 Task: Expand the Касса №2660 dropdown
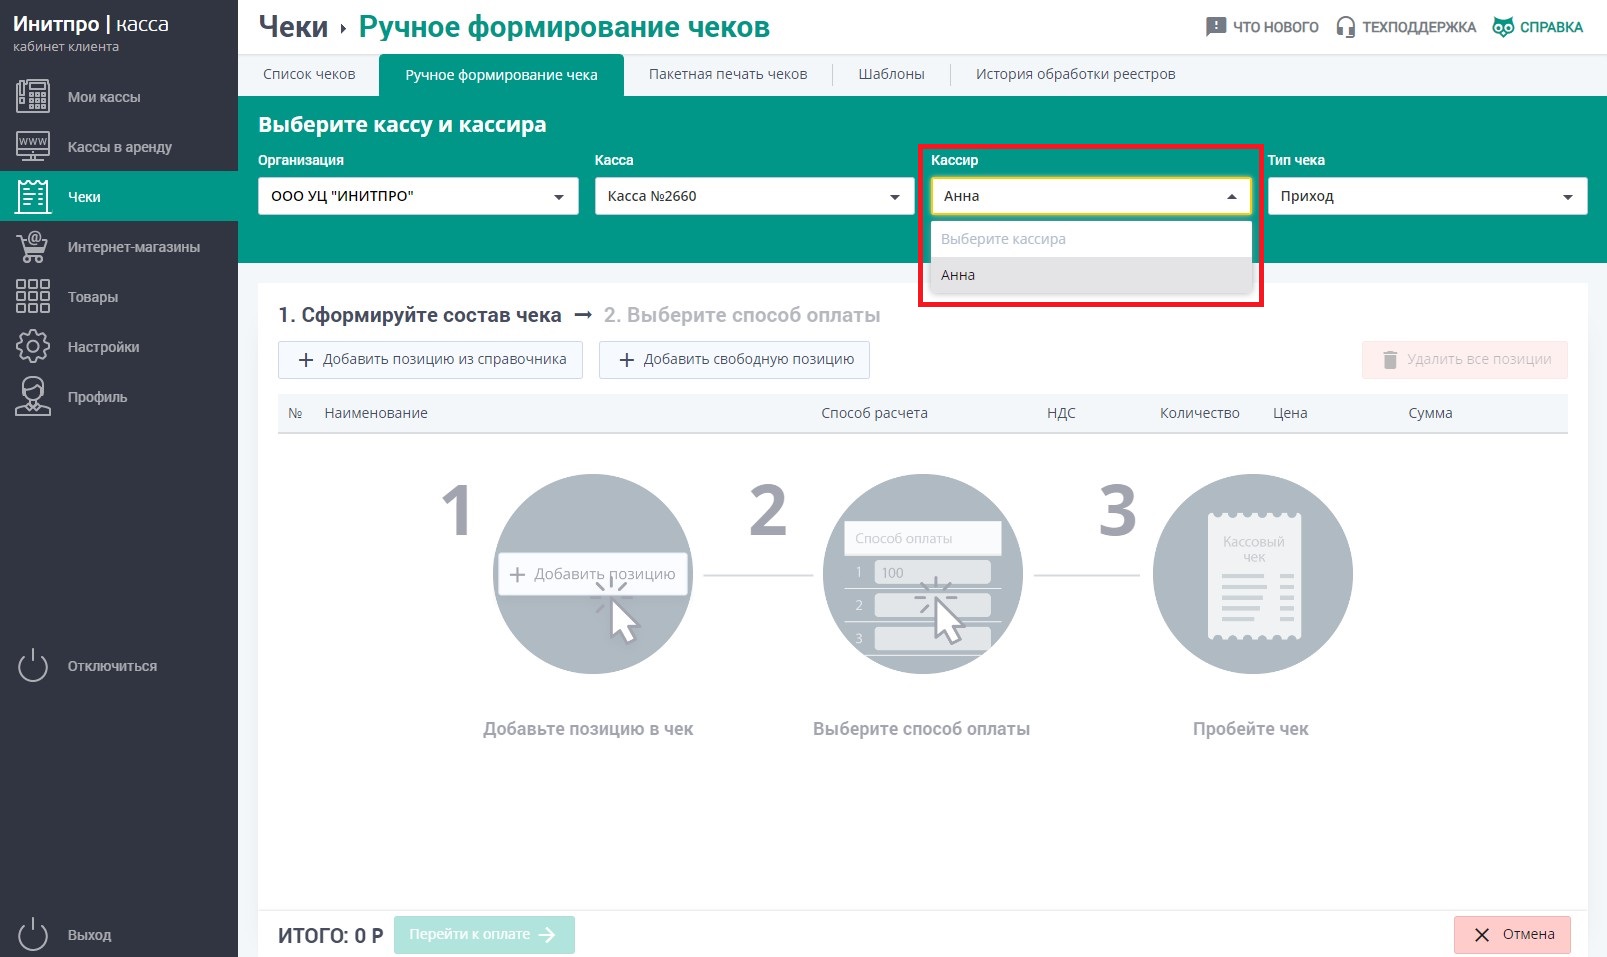point(754,196)
